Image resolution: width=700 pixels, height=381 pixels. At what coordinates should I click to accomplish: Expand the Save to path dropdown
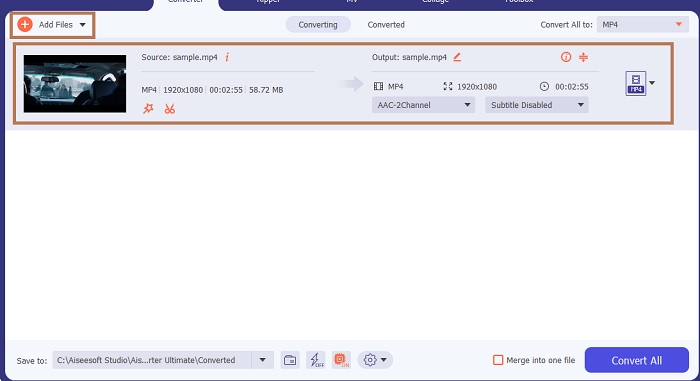(262, 360)
